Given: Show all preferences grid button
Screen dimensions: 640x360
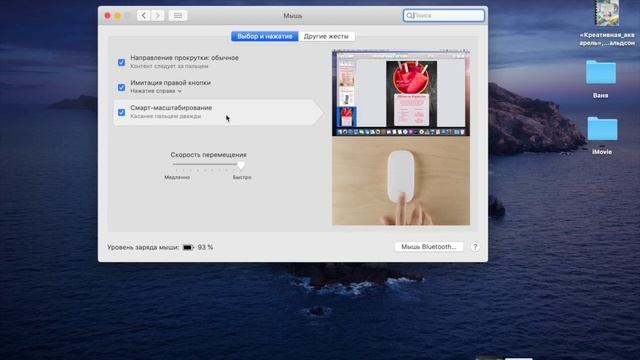Looking at the screenshot, I should (178, 16).
